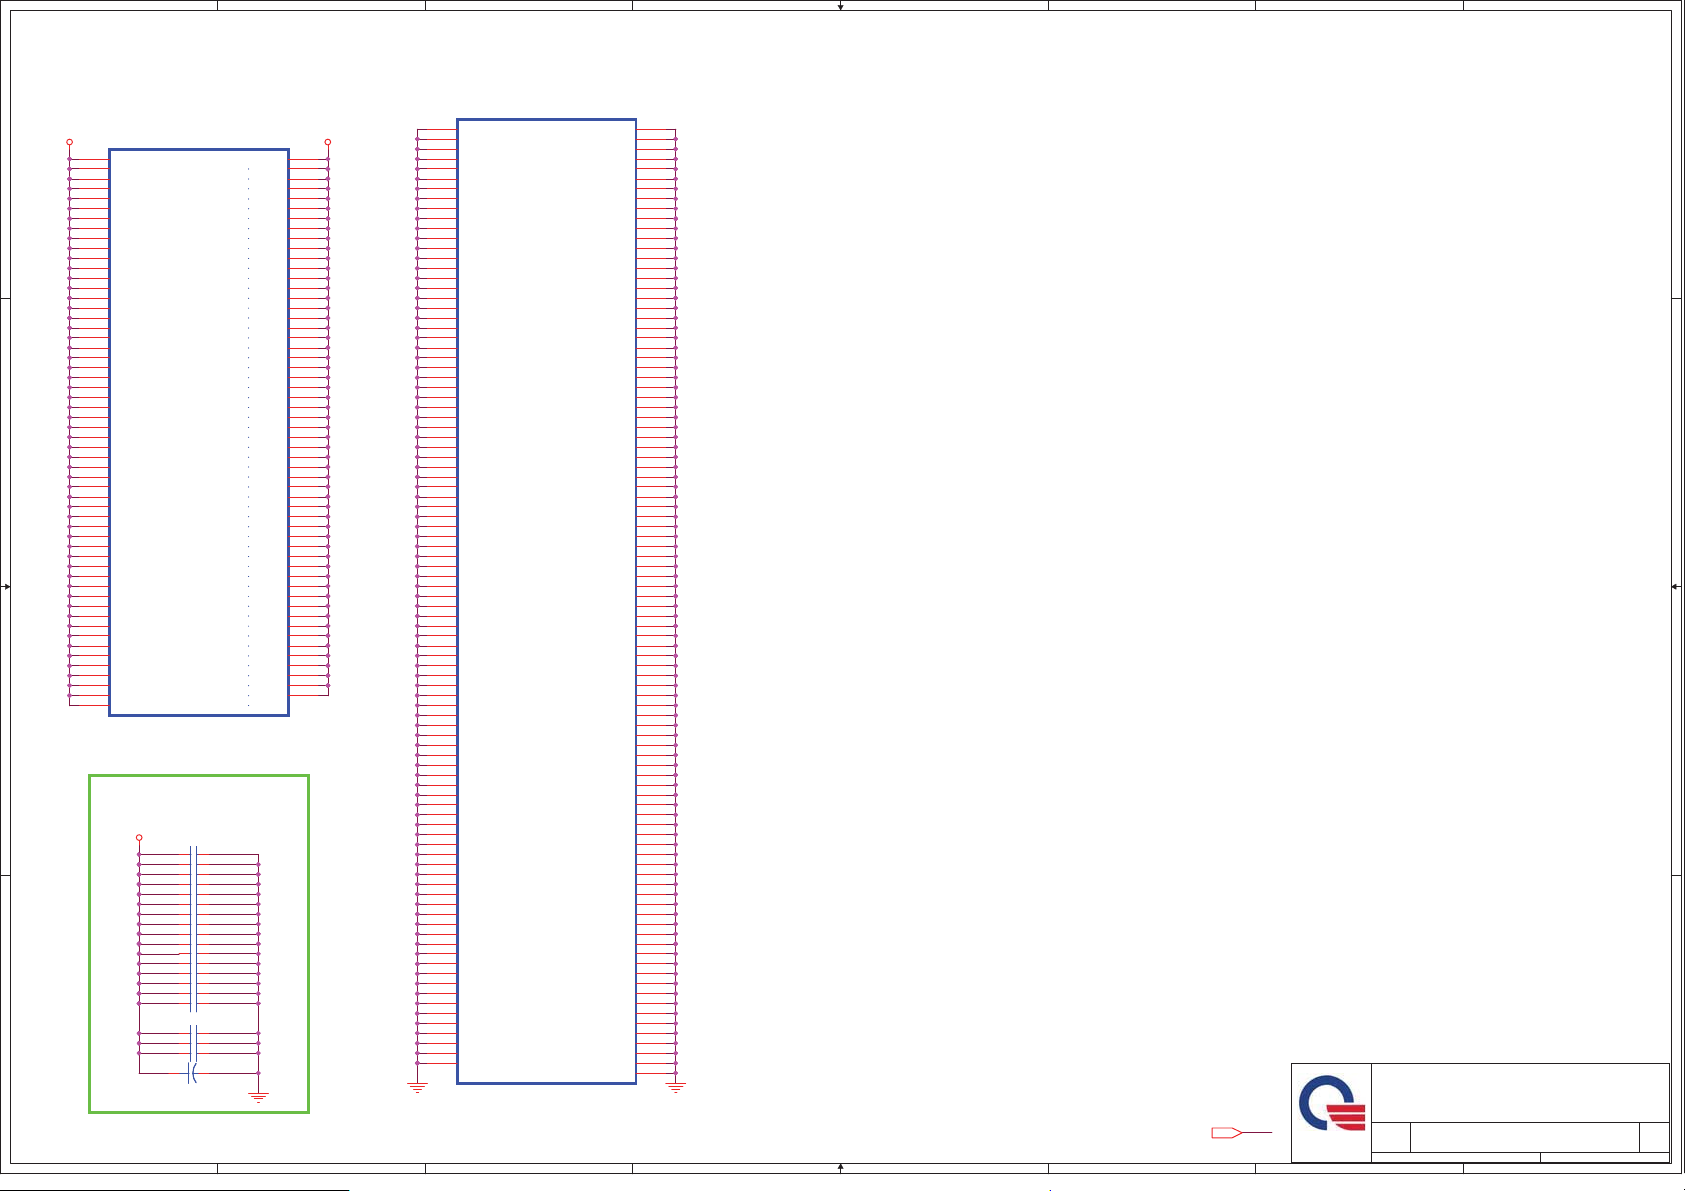
Task: Click power circle at small component's top-right
Action: (x=327, y=142)
